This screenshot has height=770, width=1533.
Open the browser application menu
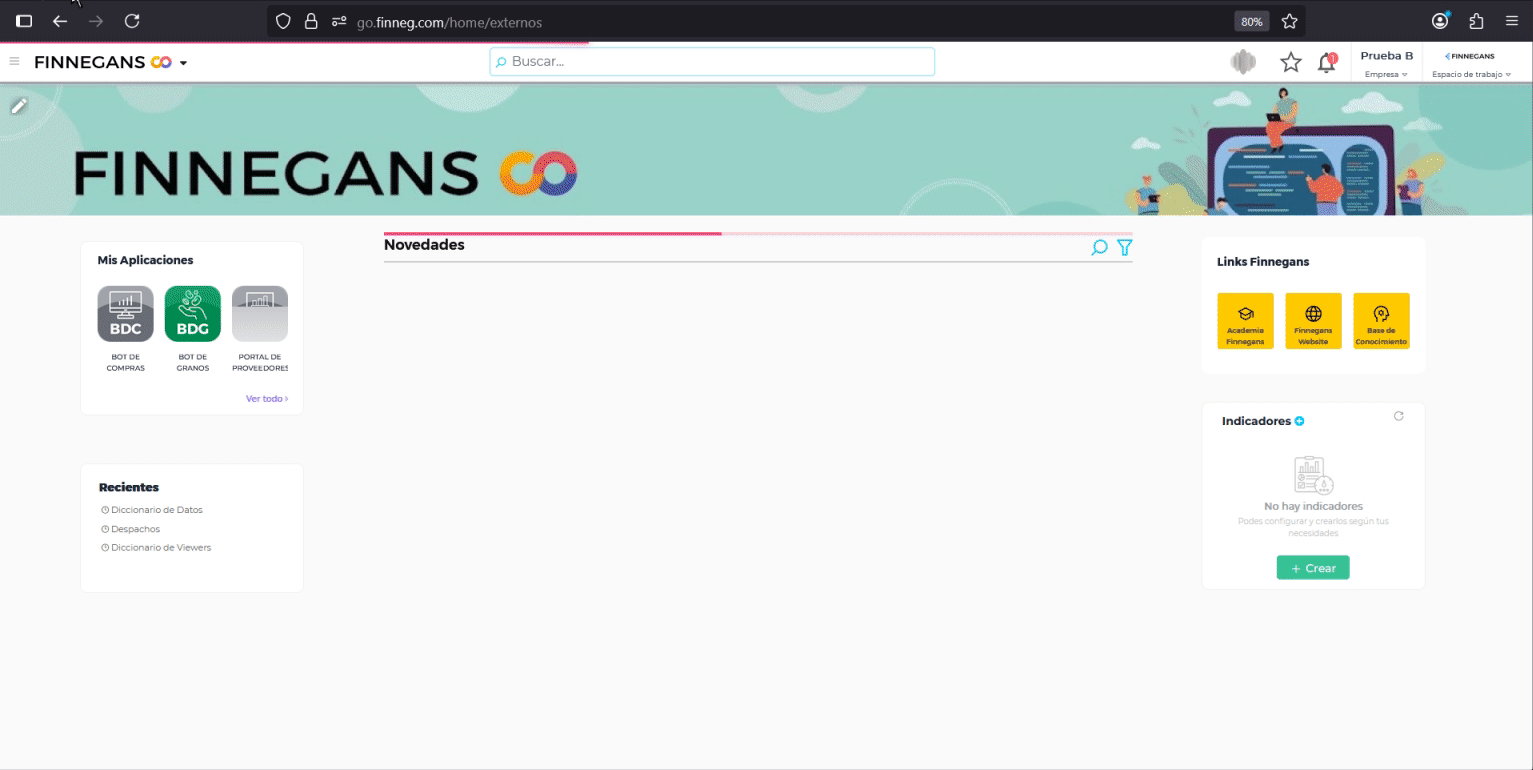click(x=1512, y=21)
